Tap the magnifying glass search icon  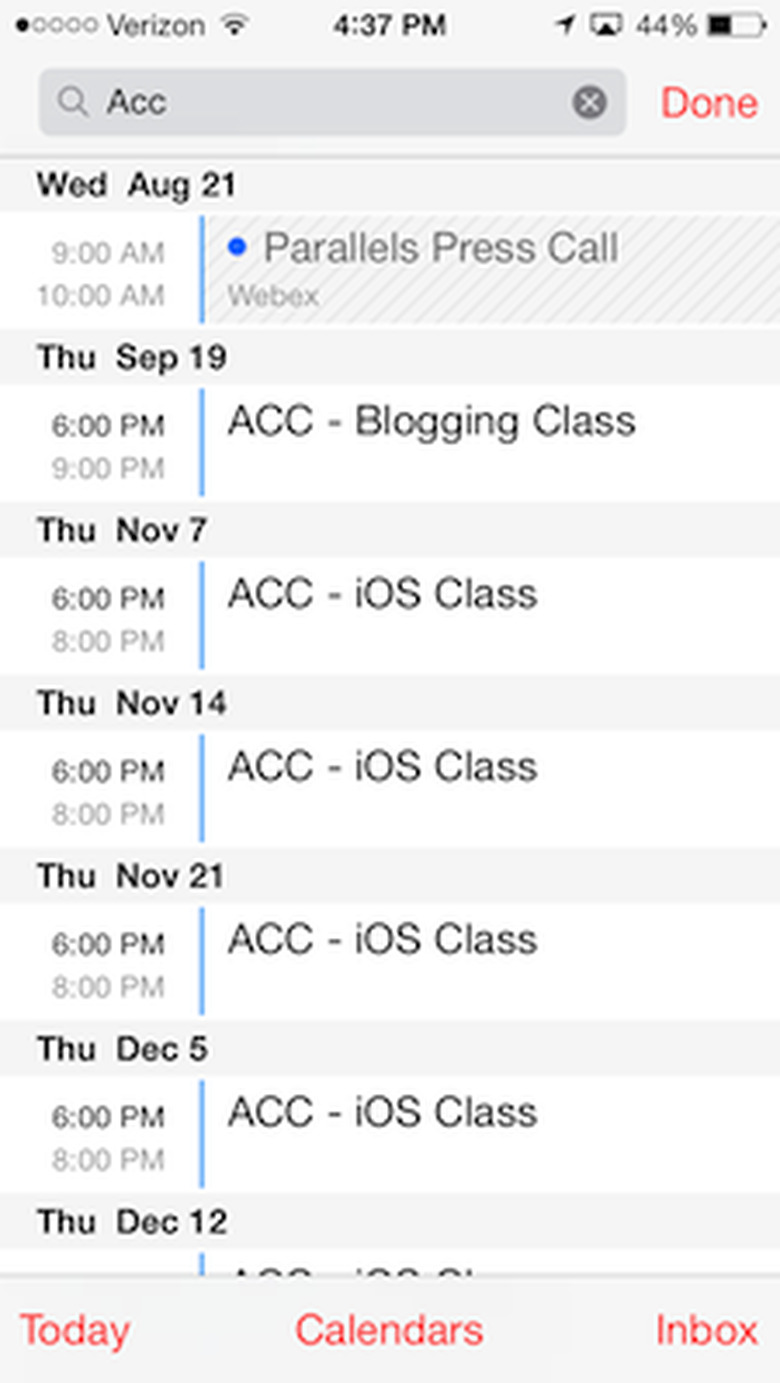(72, 102)
